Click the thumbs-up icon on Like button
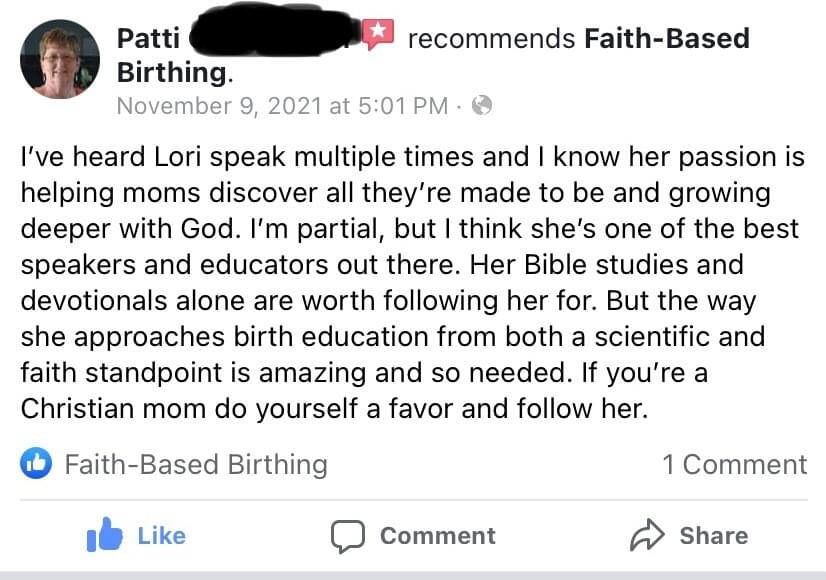 coord(104,536)
